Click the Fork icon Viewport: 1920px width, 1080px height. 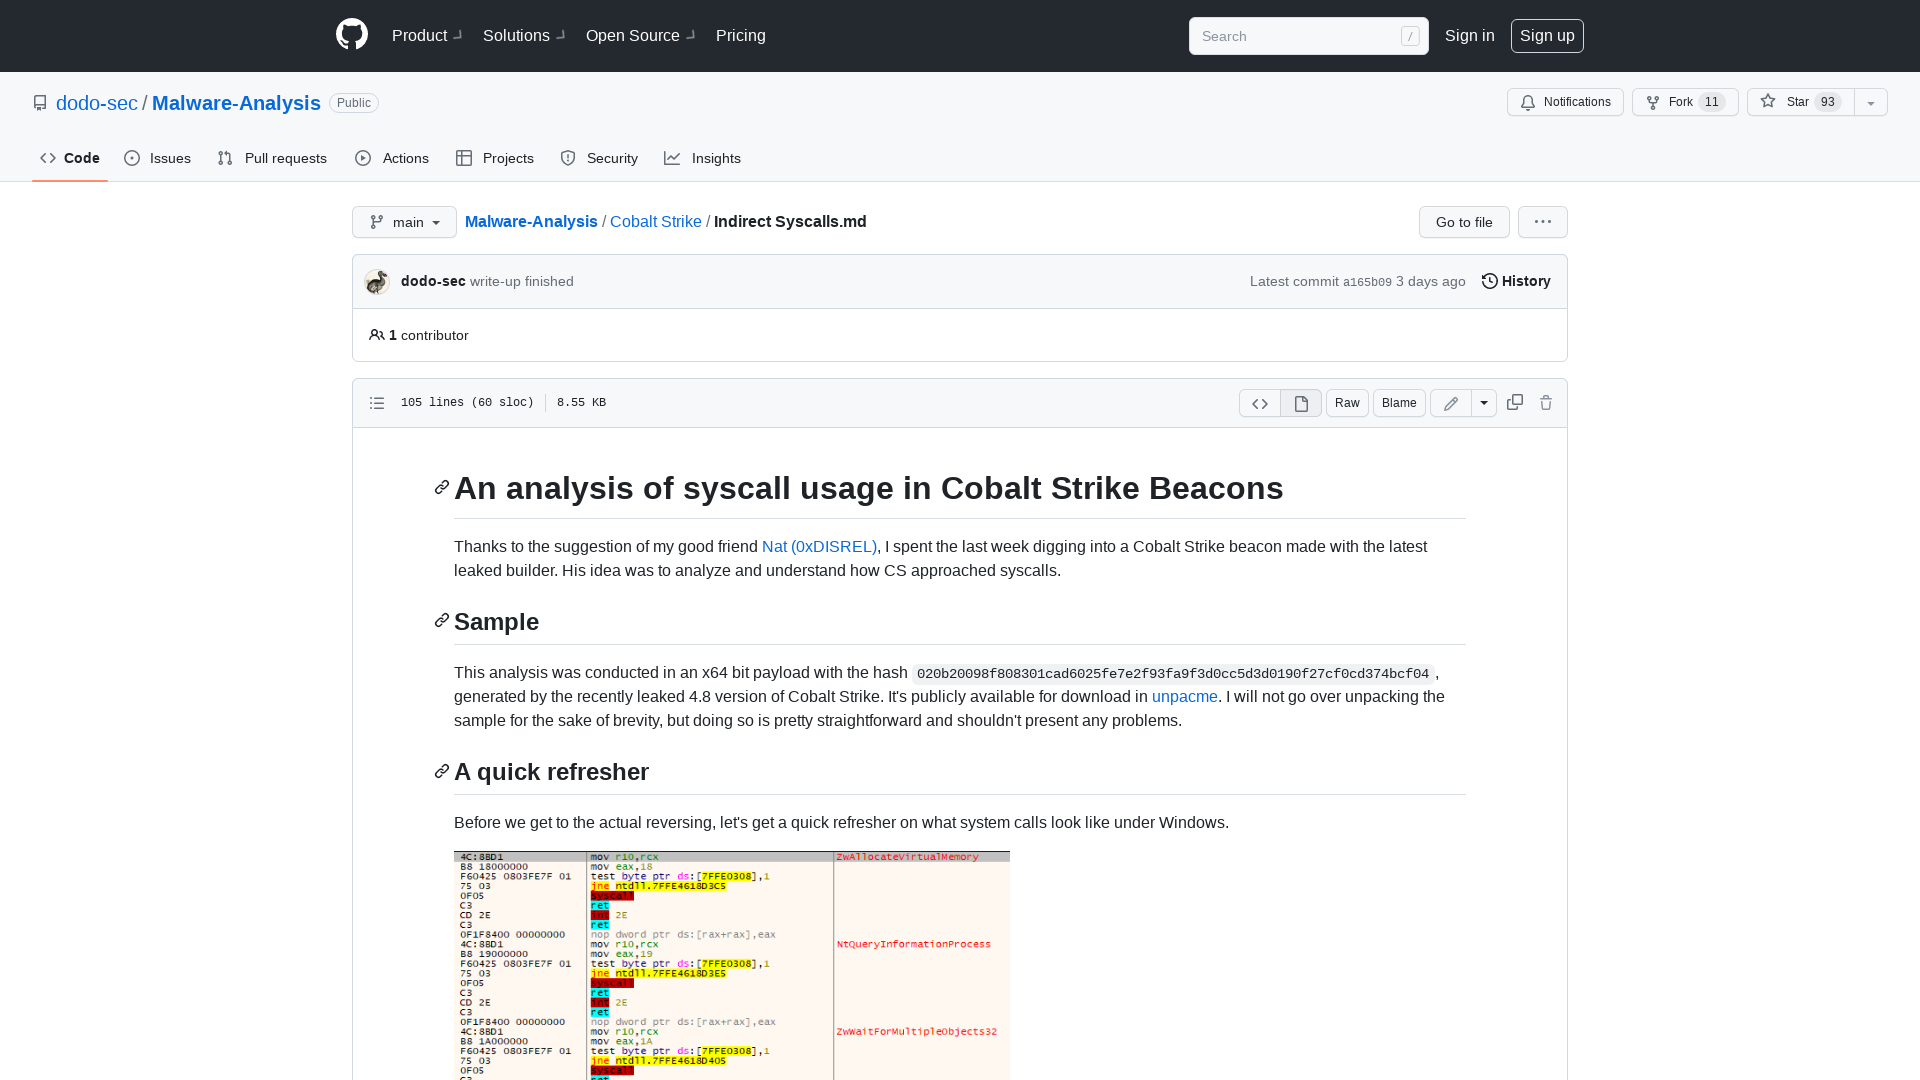pyautogui.click(x=1652, y=102)
